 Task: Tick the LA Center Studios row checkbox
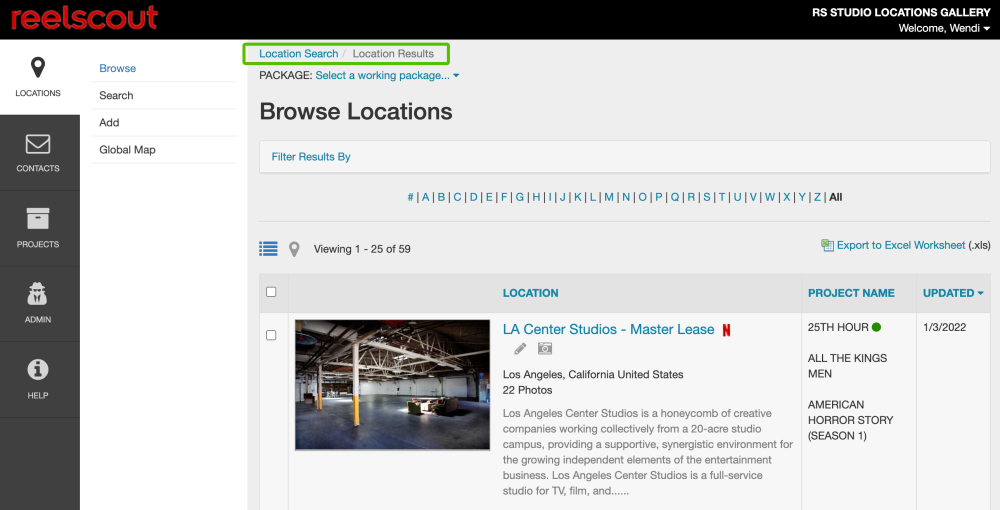pos(271,335)
